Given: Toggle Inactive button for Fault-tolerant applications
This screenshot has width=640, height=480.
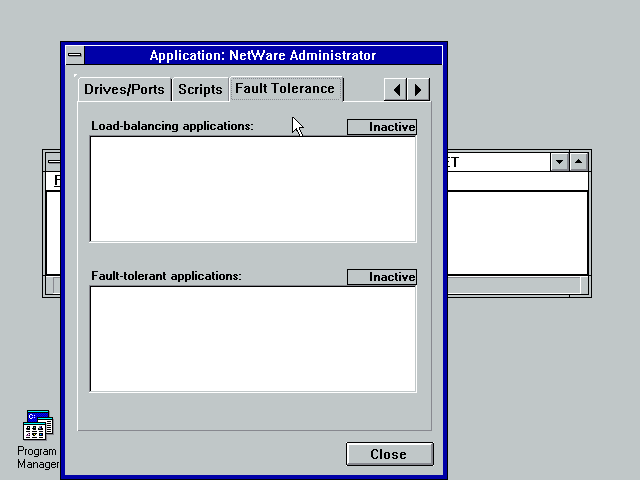Looking at the screenshot, I should click(382, 277).
